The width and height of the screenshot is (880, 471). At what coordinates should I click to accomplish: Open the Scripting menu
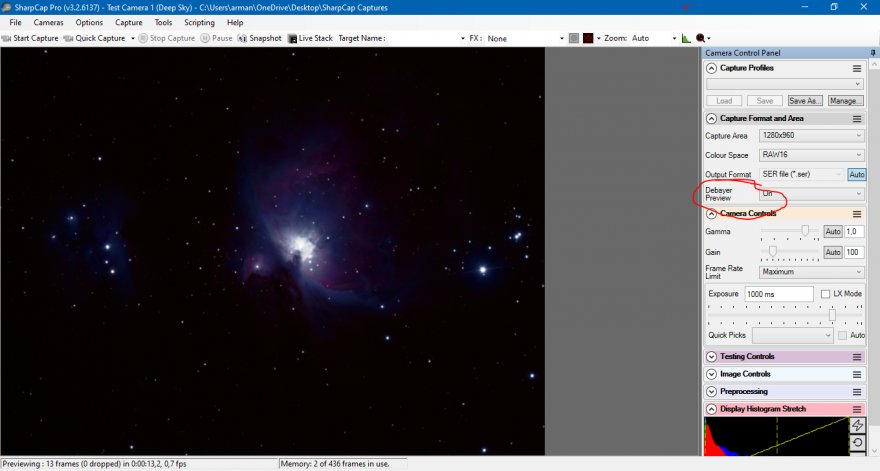(199, 22)
